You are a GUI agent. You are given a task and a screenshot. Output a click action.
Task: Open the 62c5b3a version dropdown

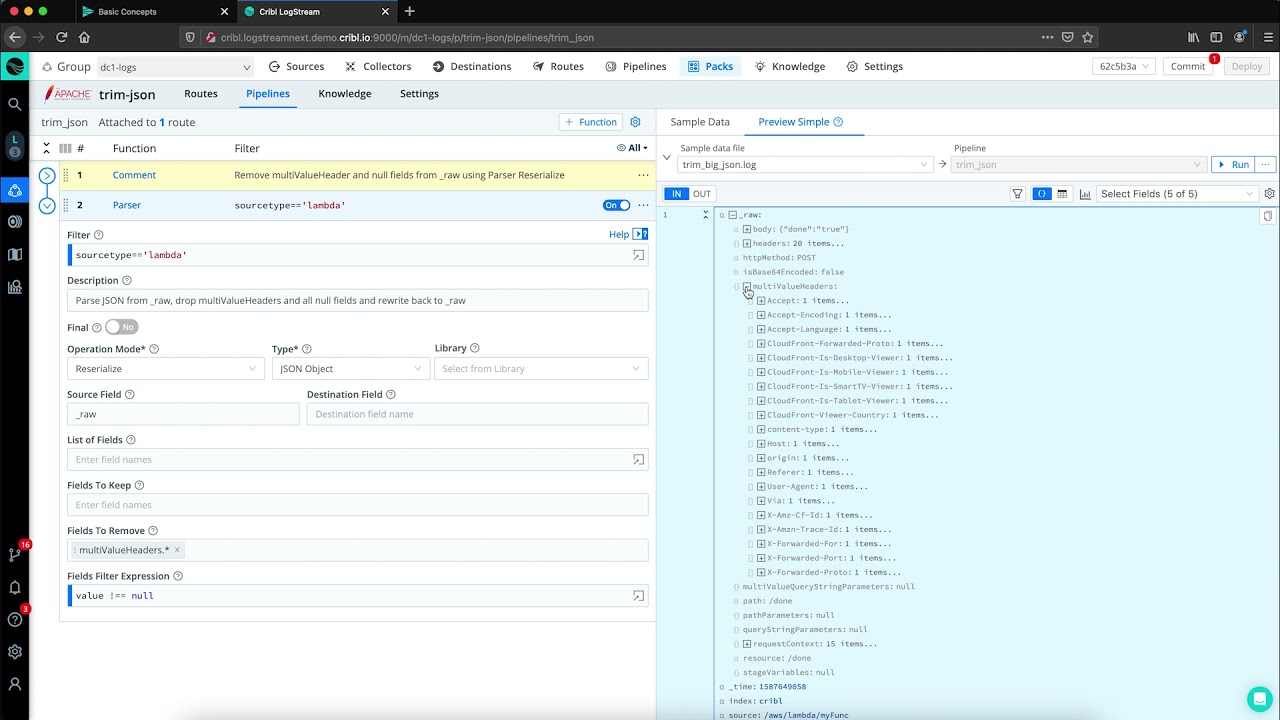(x=1124, y=67)
